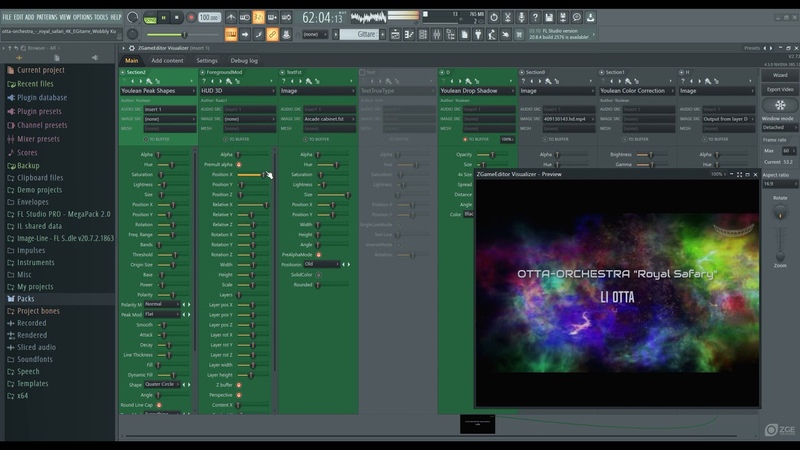Open the Youlean Drop Shadow effect dropdown

[477, 91]
